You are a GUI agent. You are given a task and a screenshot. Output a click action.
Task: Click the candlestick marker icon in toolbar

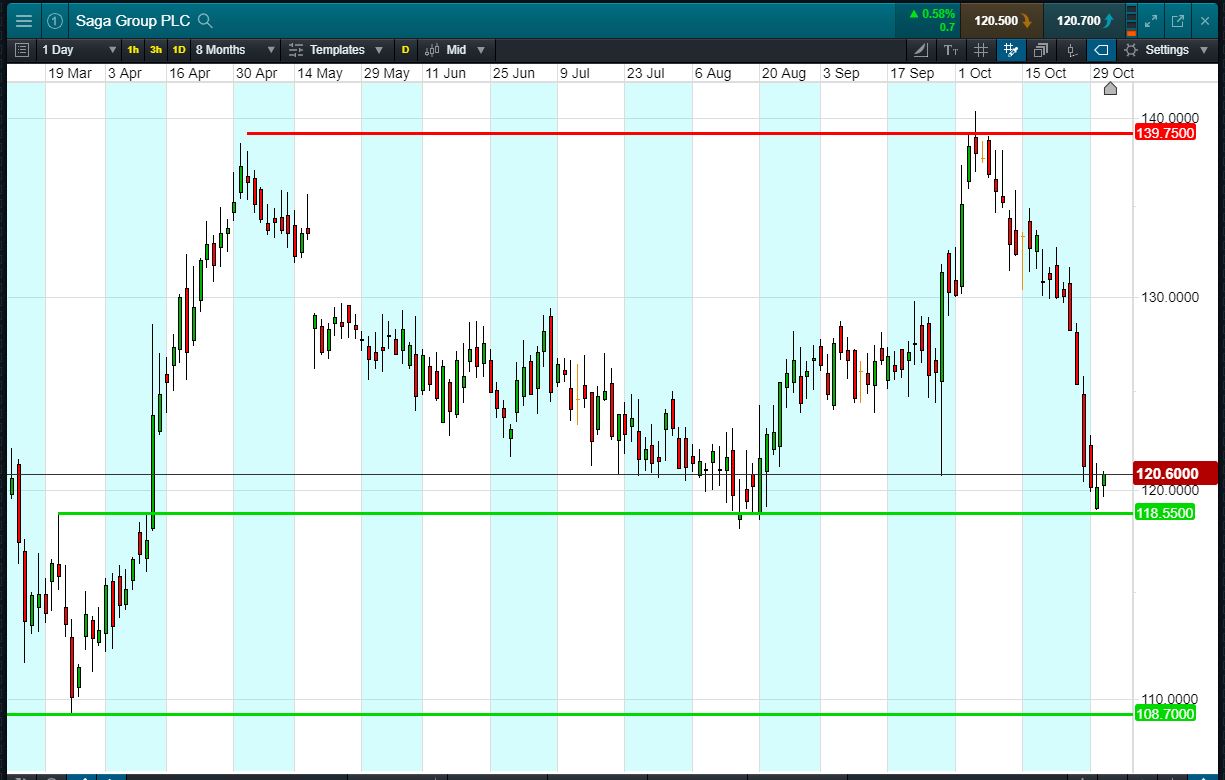click(x=1071, y=50)
